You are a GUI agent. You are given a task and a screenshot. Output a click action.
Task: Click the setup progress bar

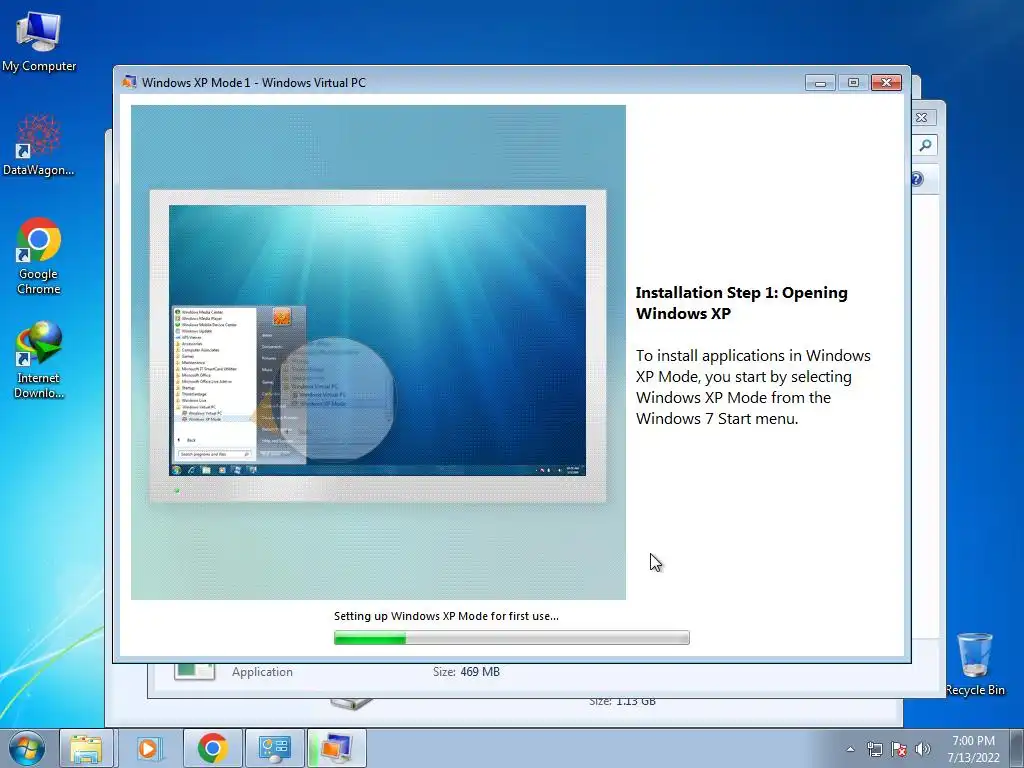coord(511,637)
